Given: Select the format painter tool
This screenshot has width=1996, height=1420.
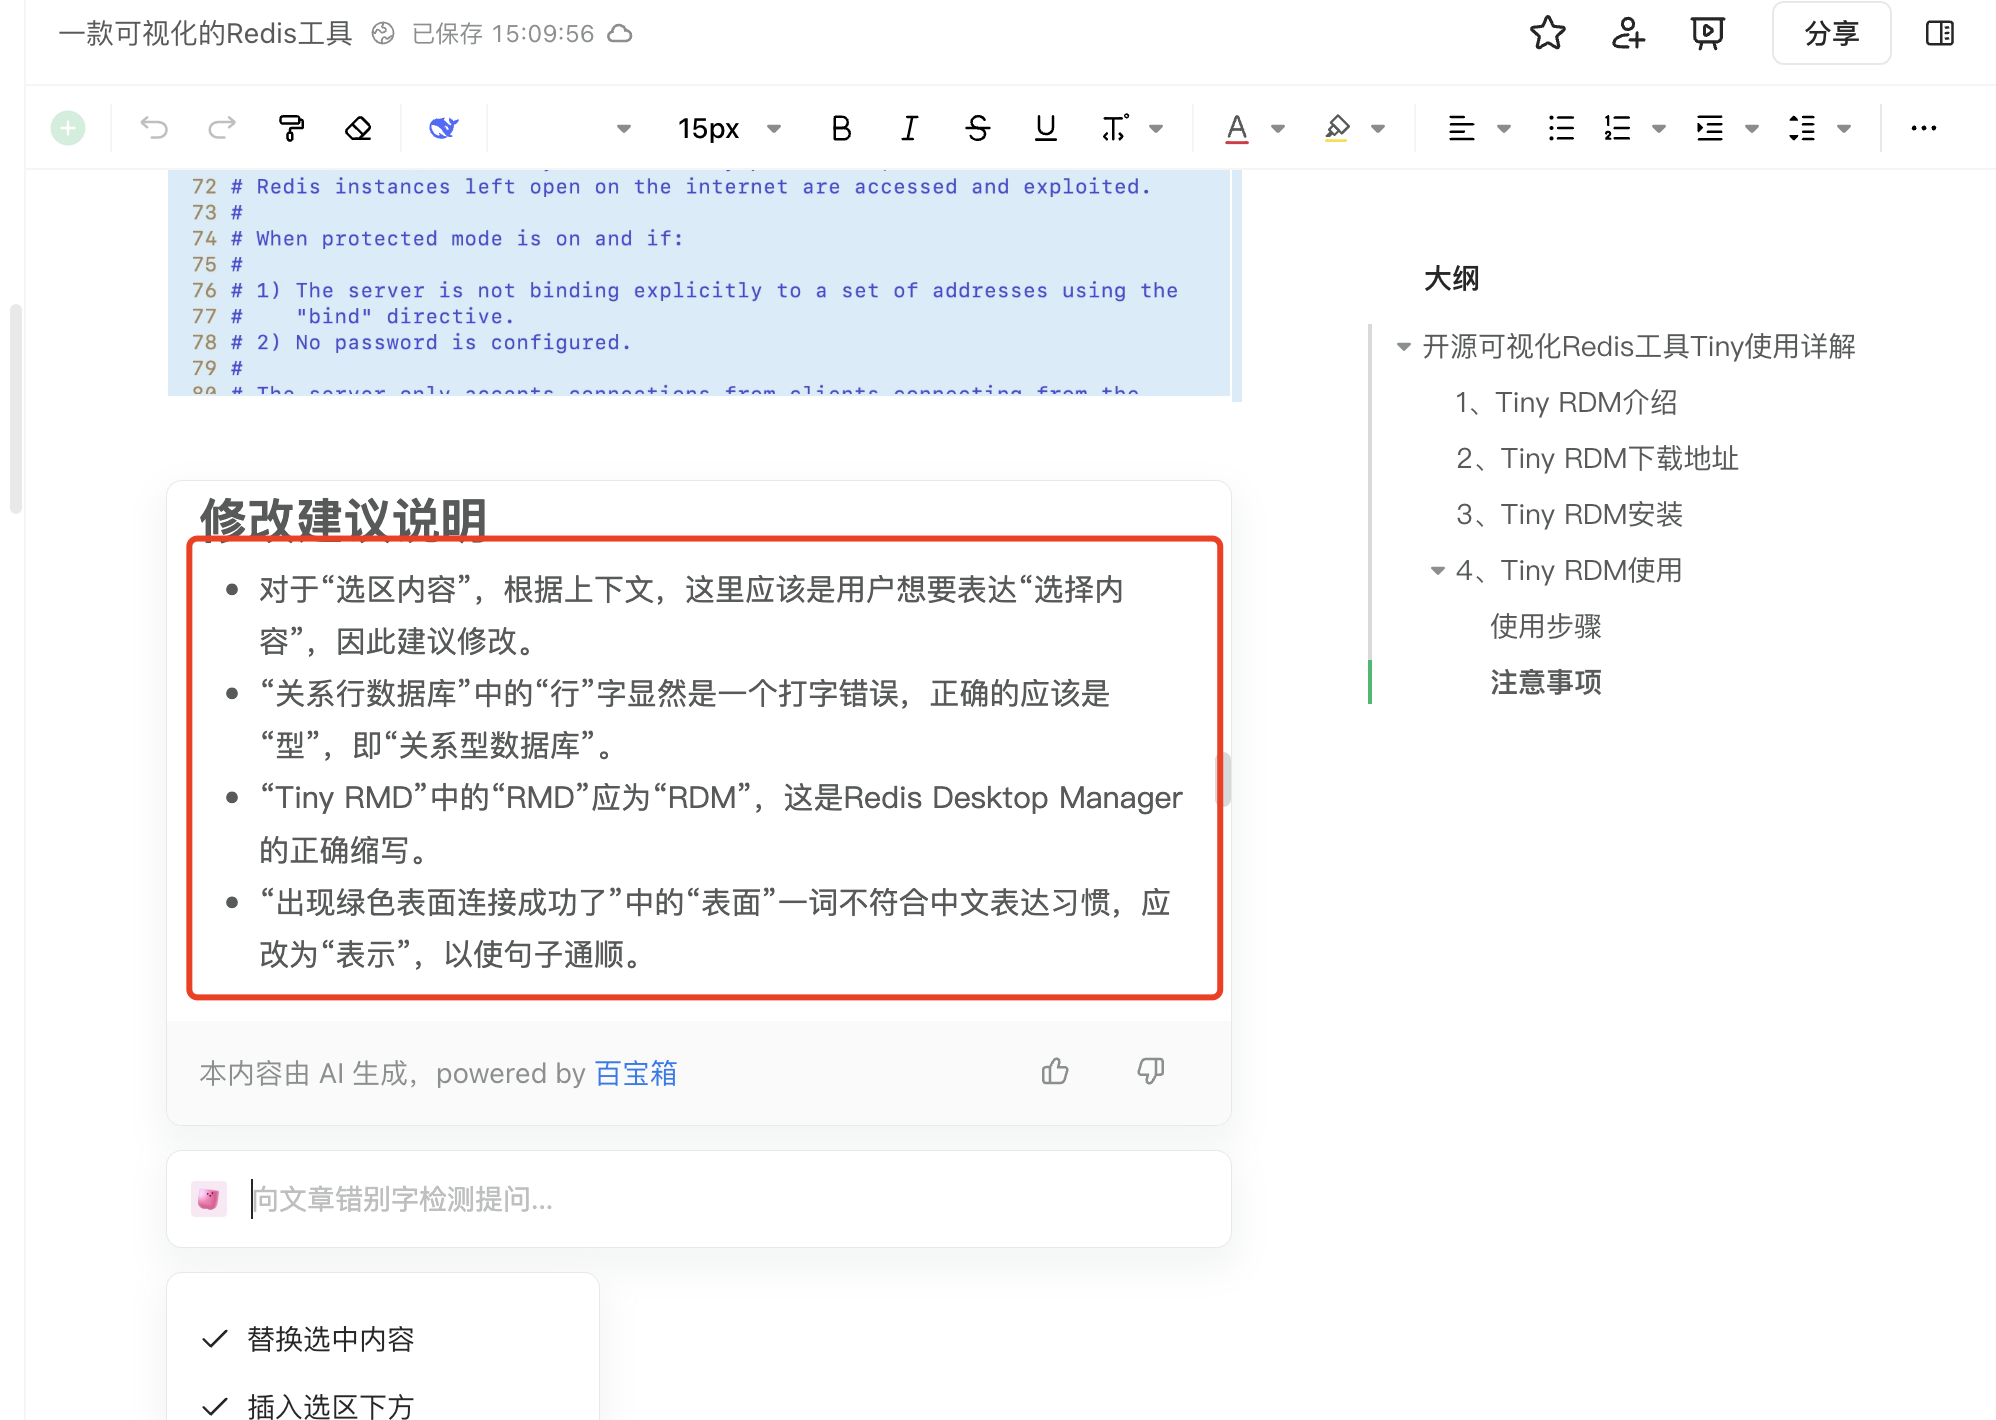Looking at the screenshot, I should [291, 128].
